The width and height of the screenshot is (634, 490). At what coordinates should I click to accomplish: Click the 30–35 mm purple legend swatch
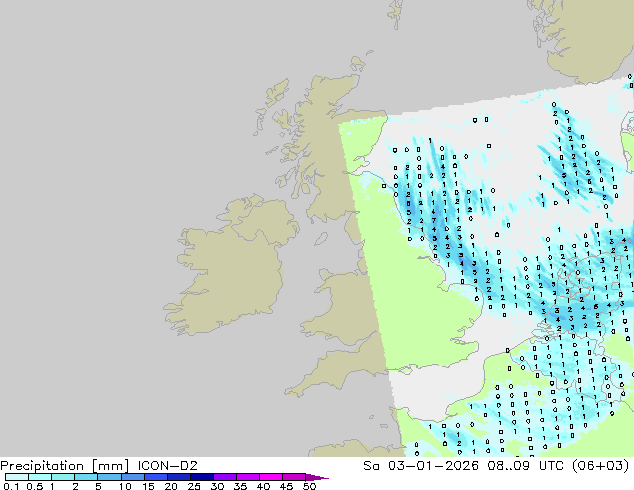225,477
